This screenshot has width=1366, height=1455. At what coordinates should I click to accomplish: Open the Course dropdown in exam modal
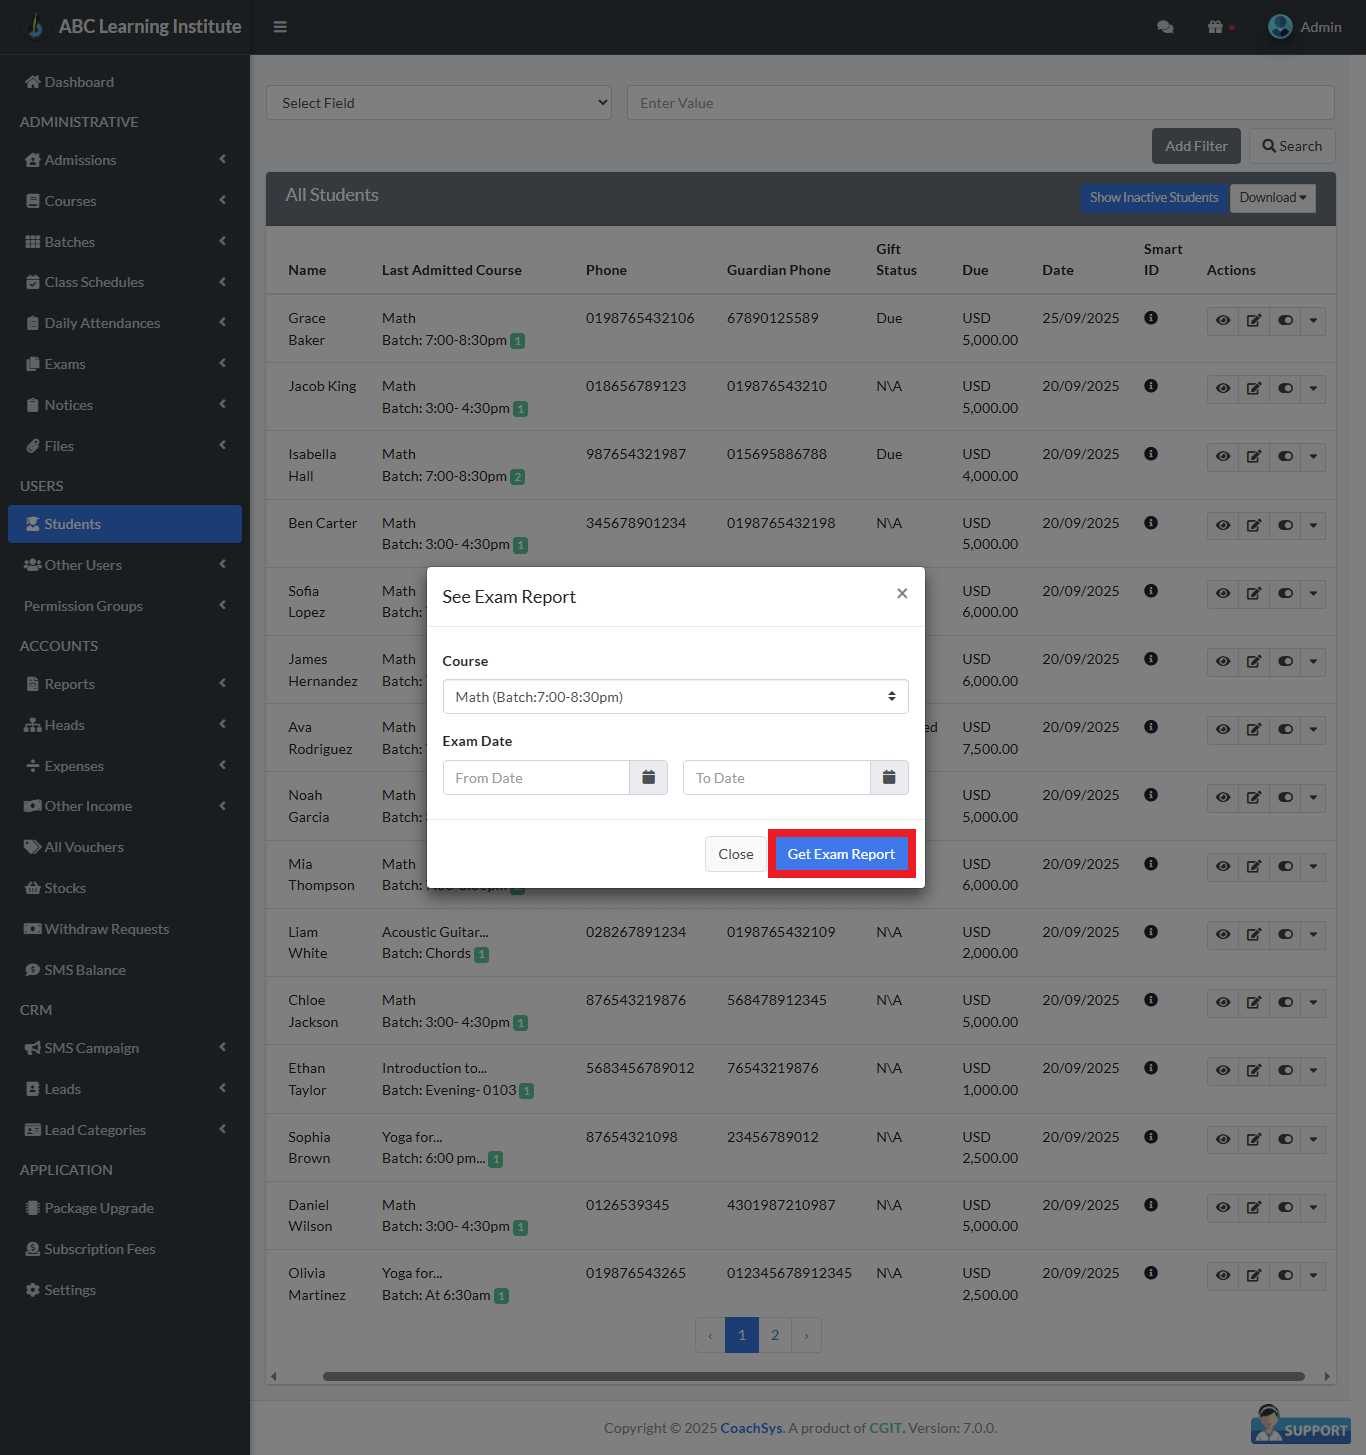coord(675,697)
